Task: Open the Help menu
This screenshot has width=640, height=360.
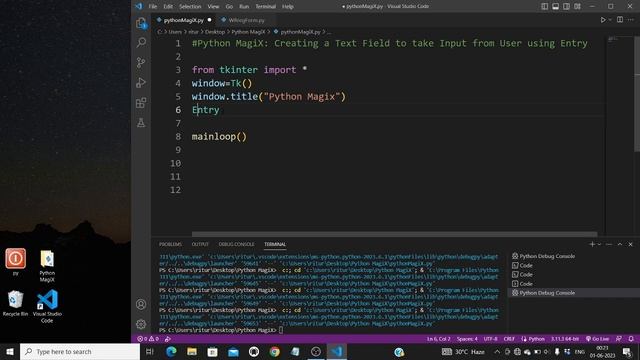Action: point(287,6)
